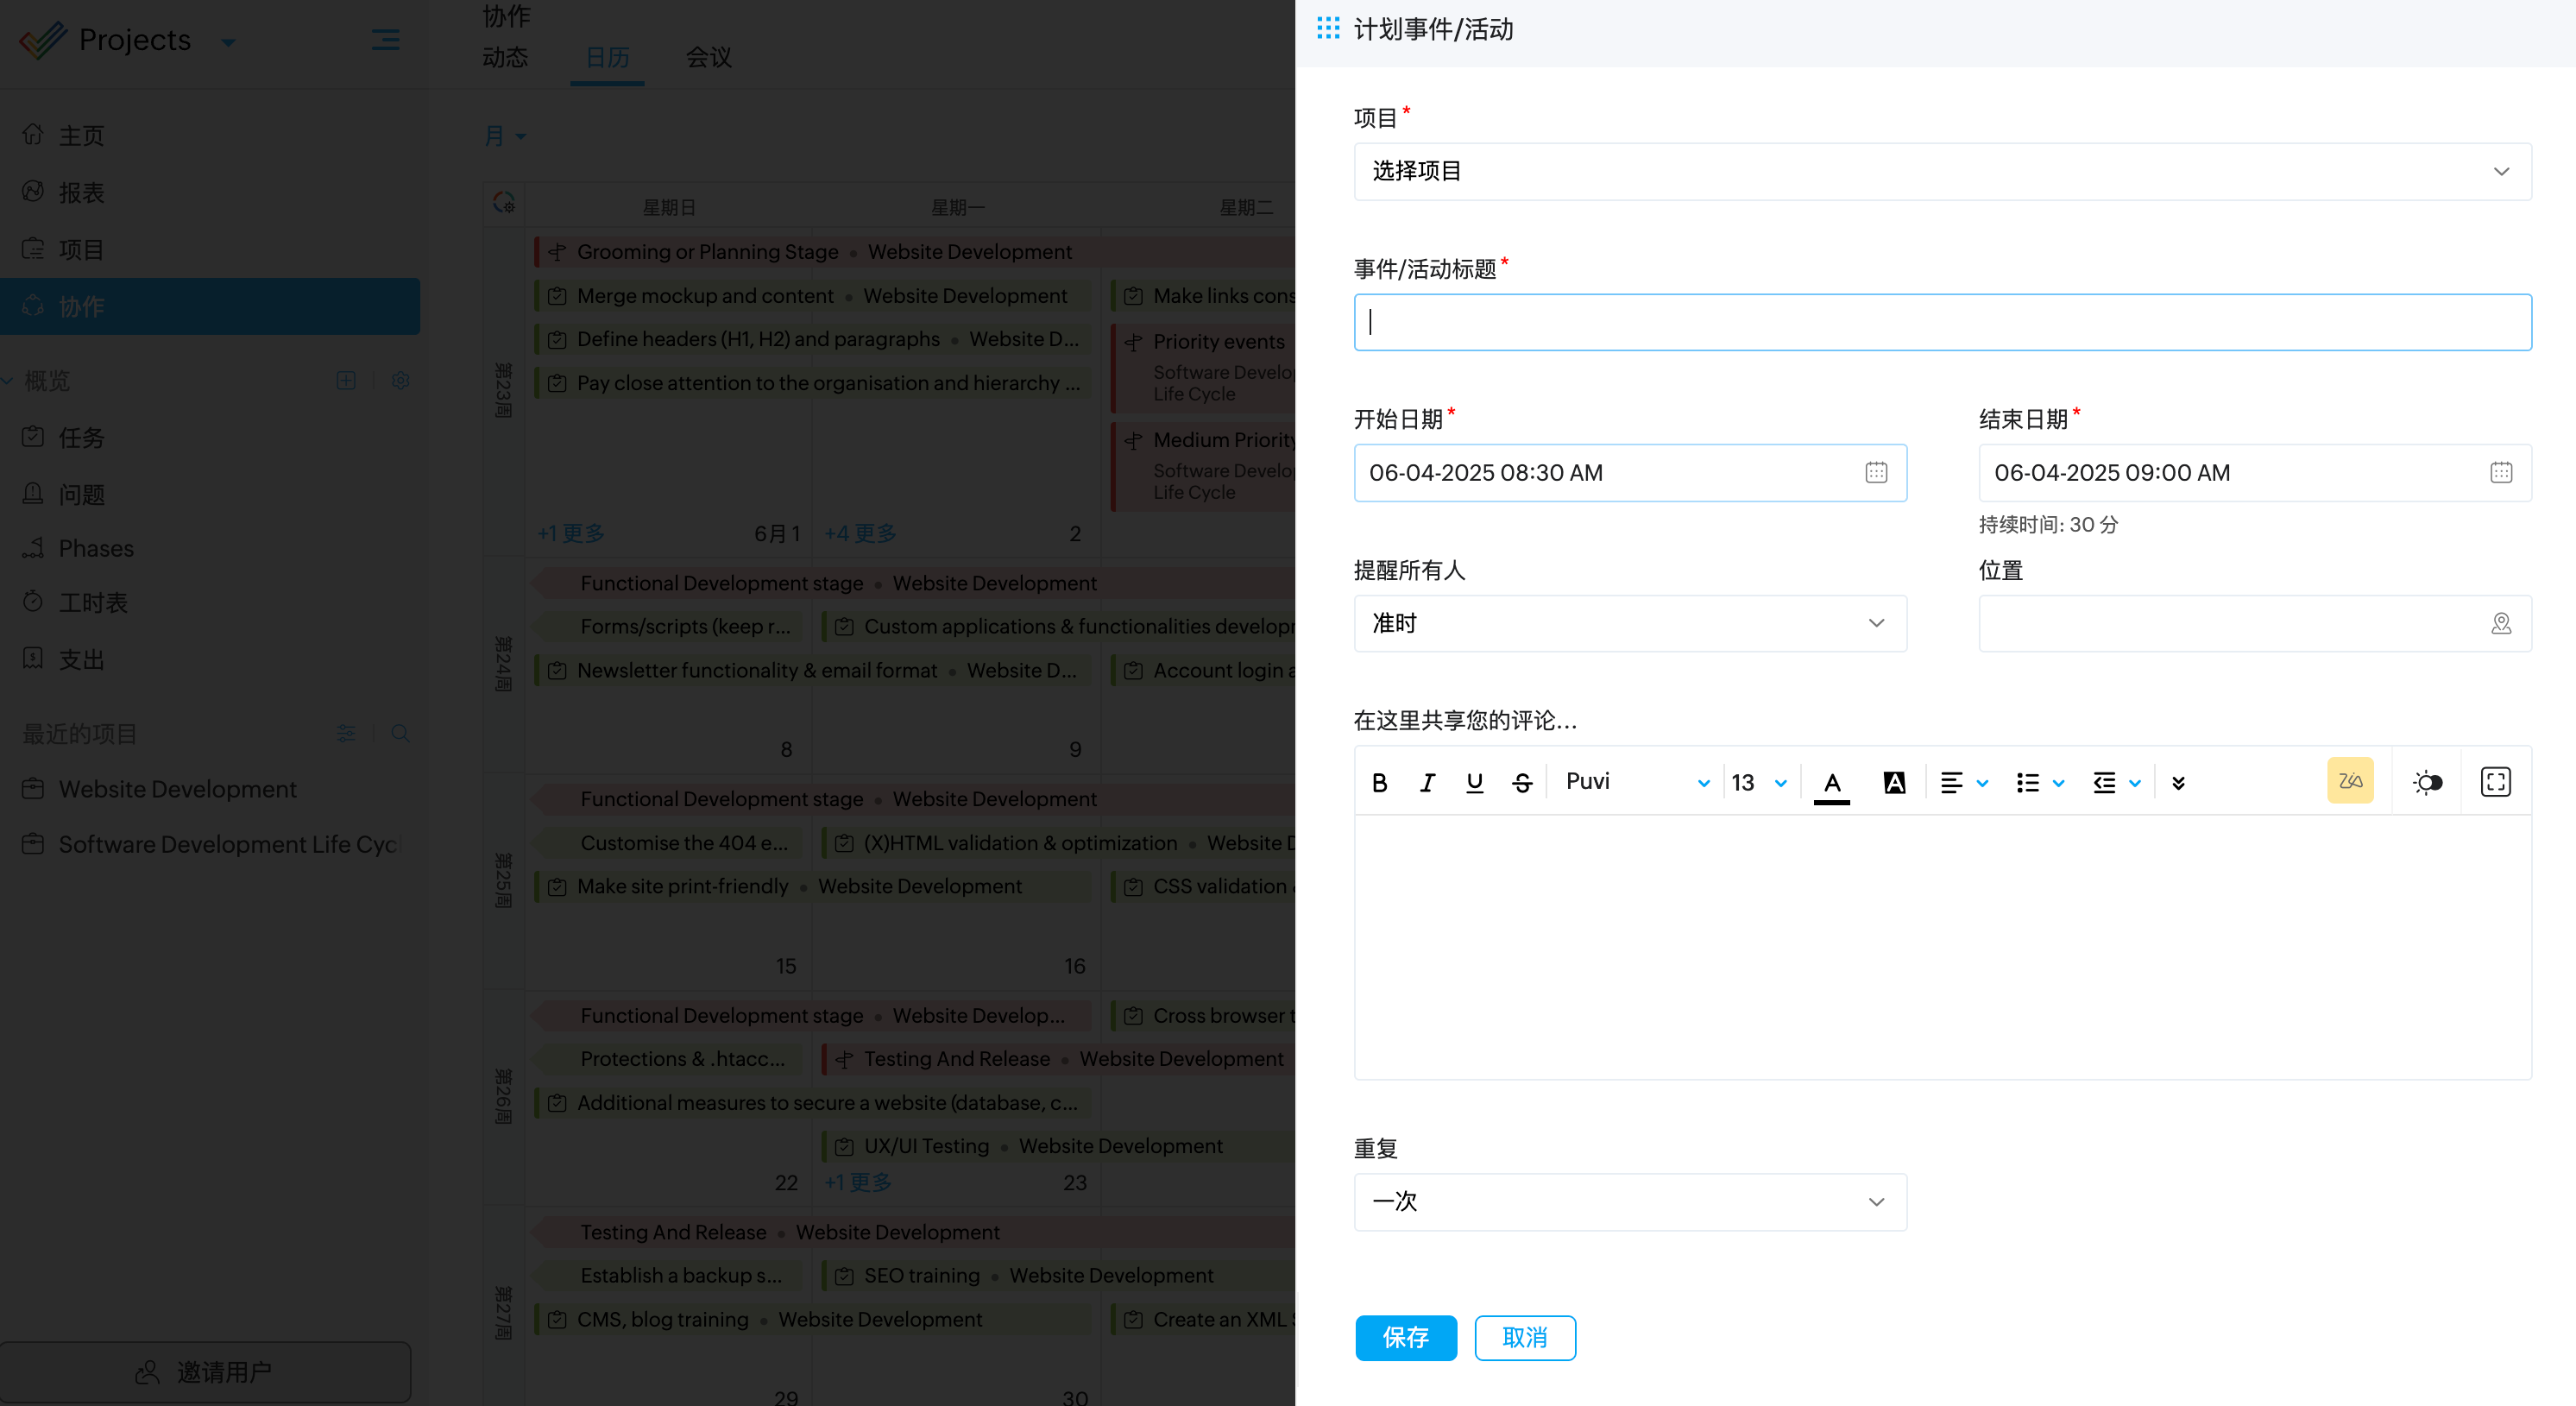
Task: Toggle italic formatting in editor toolbar
Action: coord(1427,782)
